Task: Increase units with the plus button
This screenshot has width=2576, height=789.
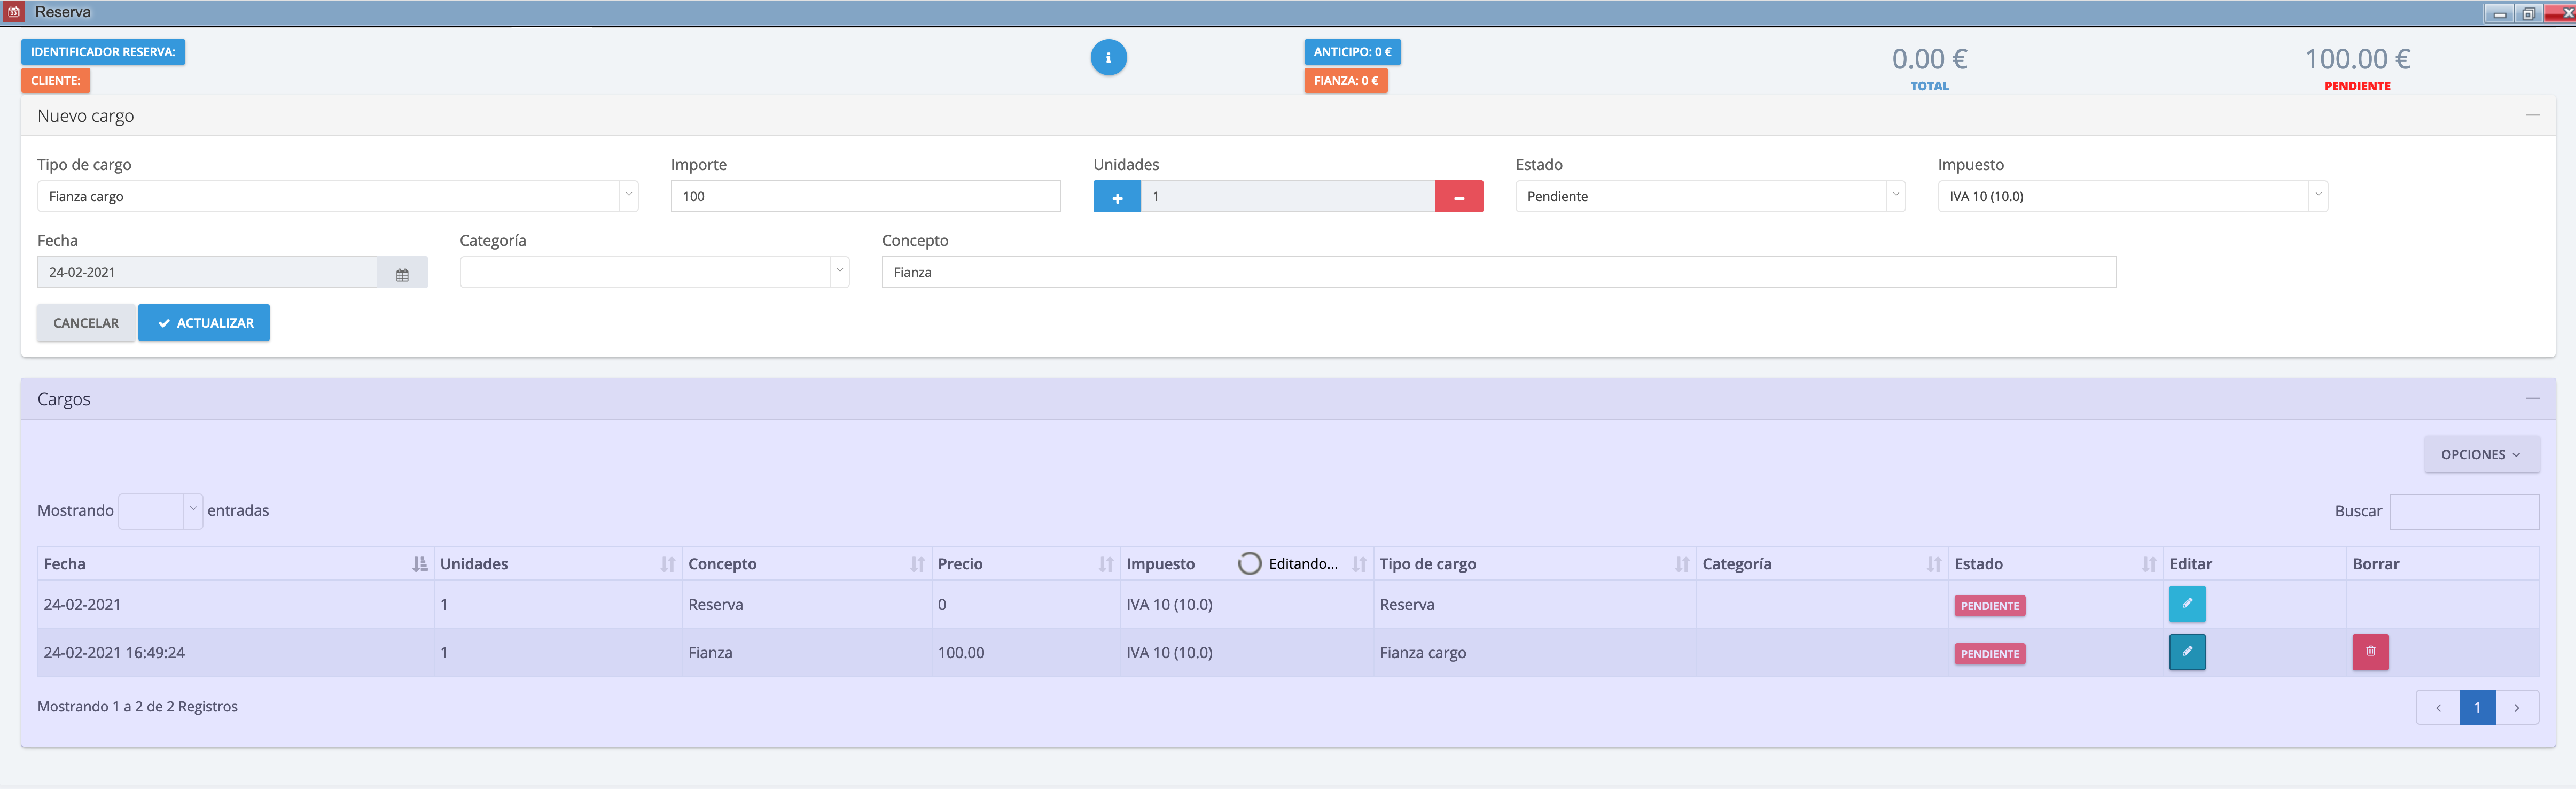Action: 1117,197
